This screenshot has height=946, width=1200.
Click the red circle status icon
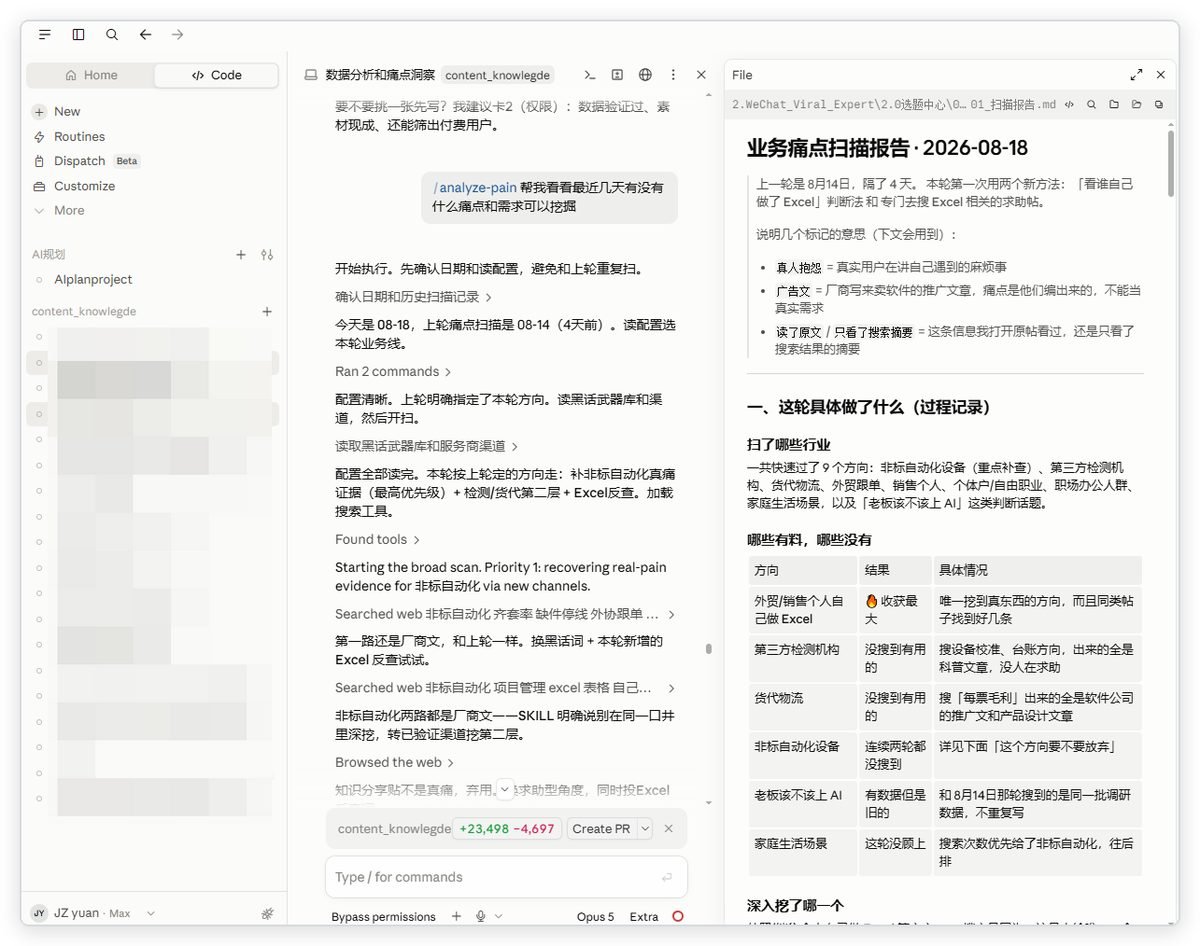coord(678,916)
